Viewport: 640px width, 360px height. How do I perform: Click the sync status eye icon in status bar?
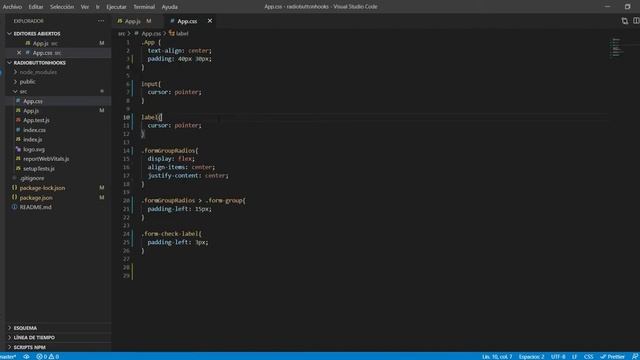click(x=26, y=356)
